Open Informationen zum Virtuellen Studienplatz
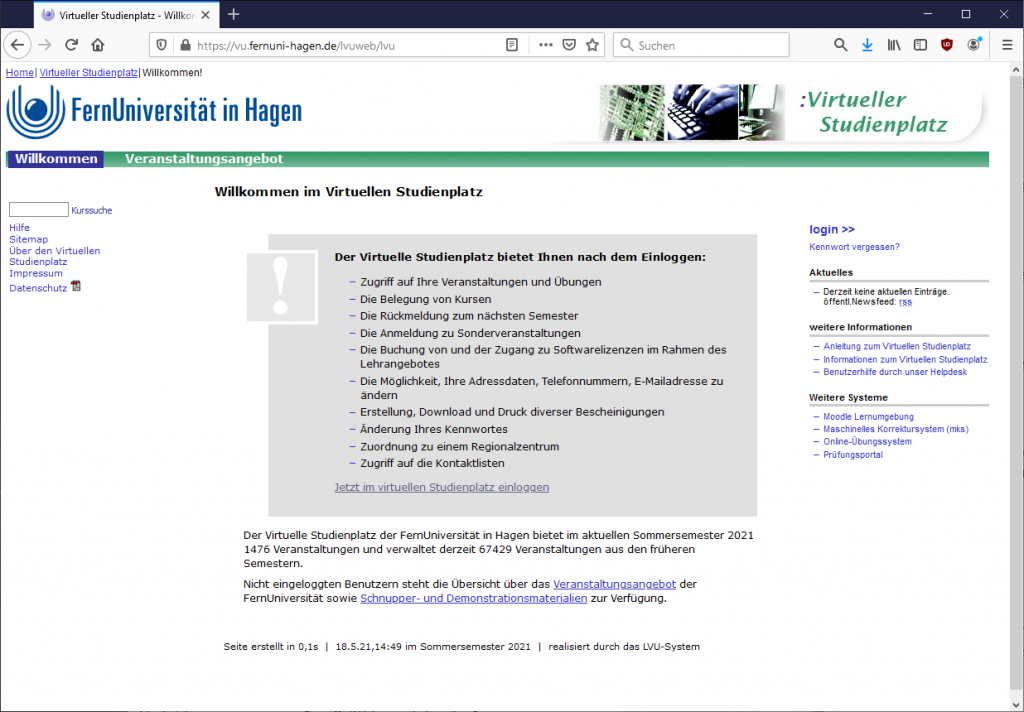Screen dimensions: 1024x712 [x=905, y=359]
